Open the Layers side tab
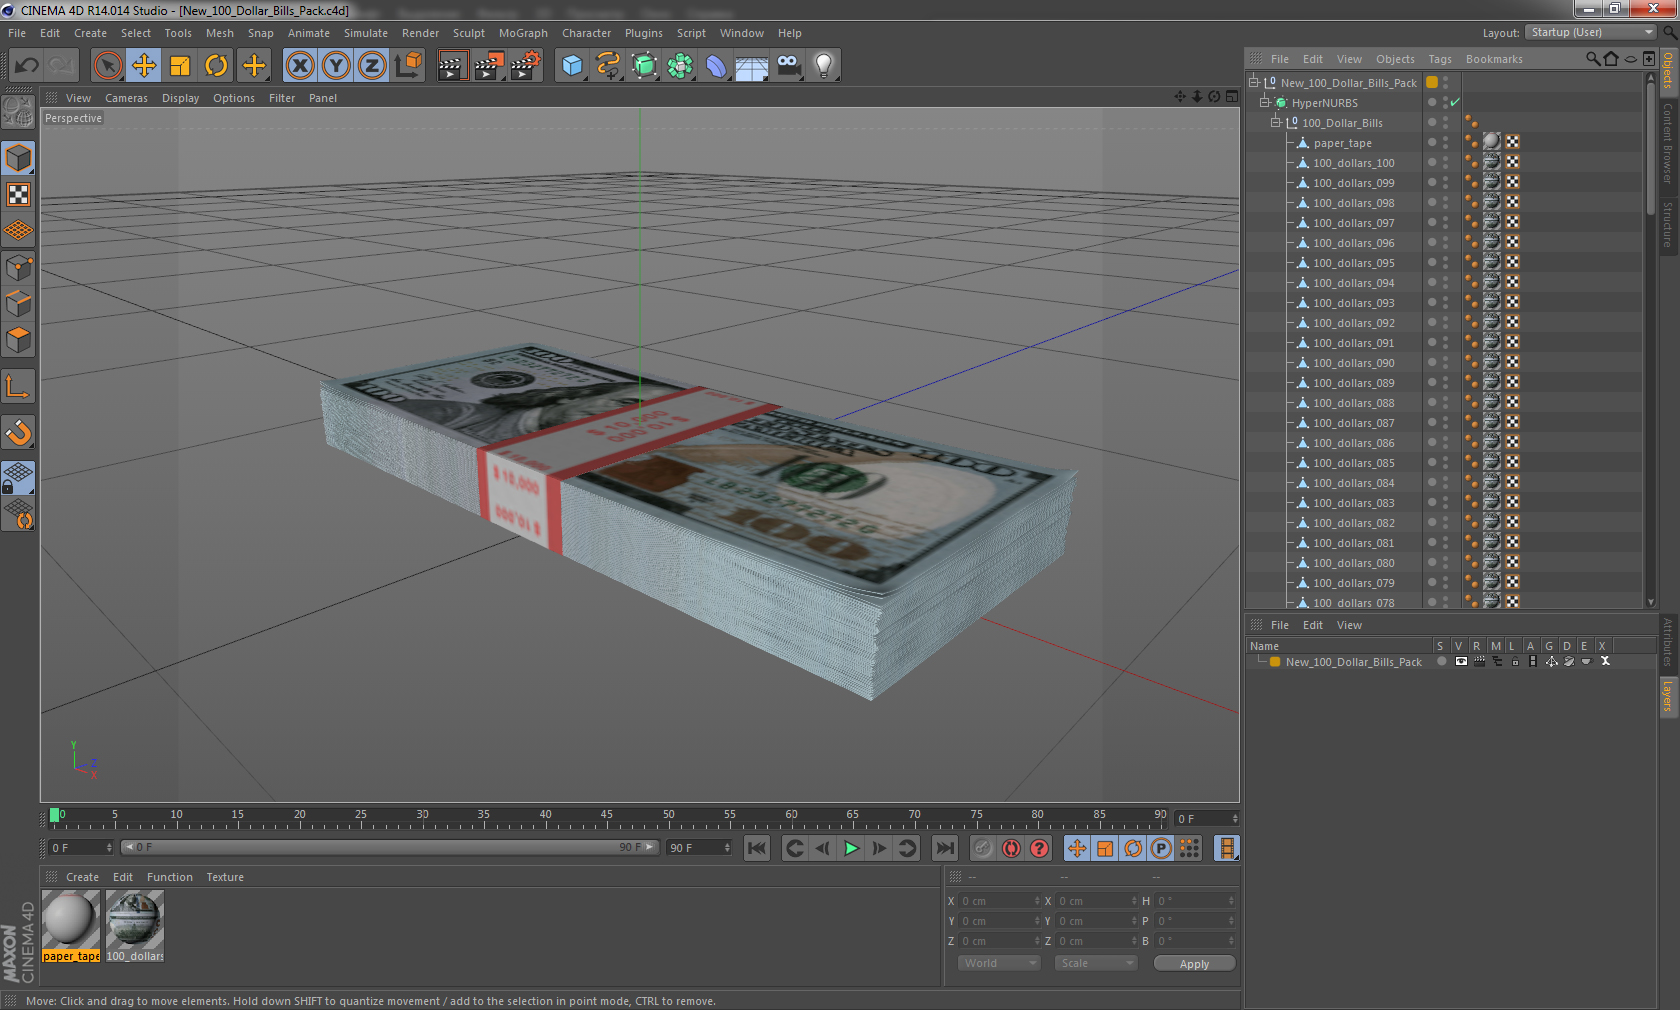 point(1668,696)
